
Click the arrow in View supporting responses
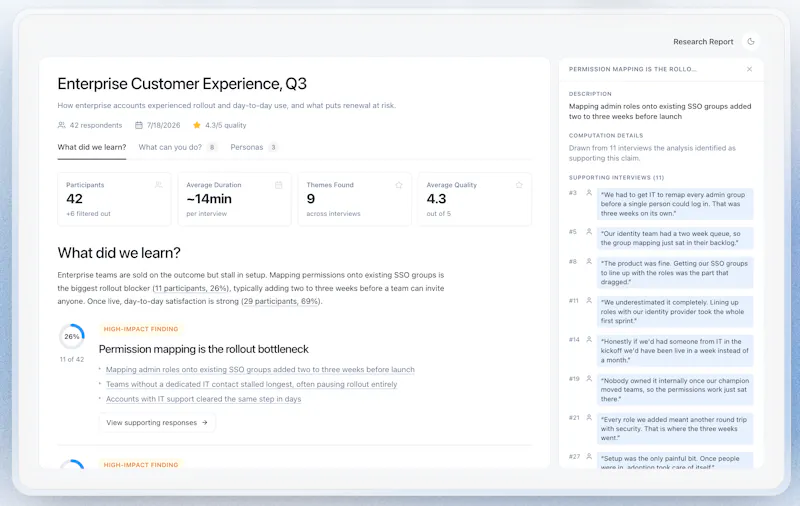click(205, 422)
